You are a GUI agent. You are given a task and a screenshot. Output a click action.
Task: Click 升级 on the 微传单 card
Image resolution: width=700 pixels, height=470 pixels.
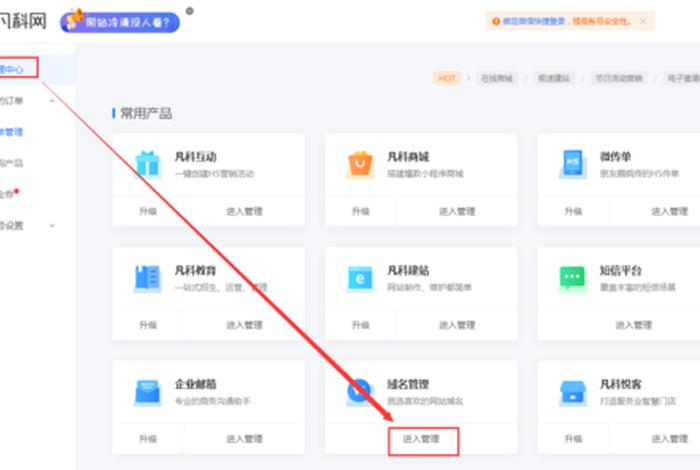[x=573, y=211]
